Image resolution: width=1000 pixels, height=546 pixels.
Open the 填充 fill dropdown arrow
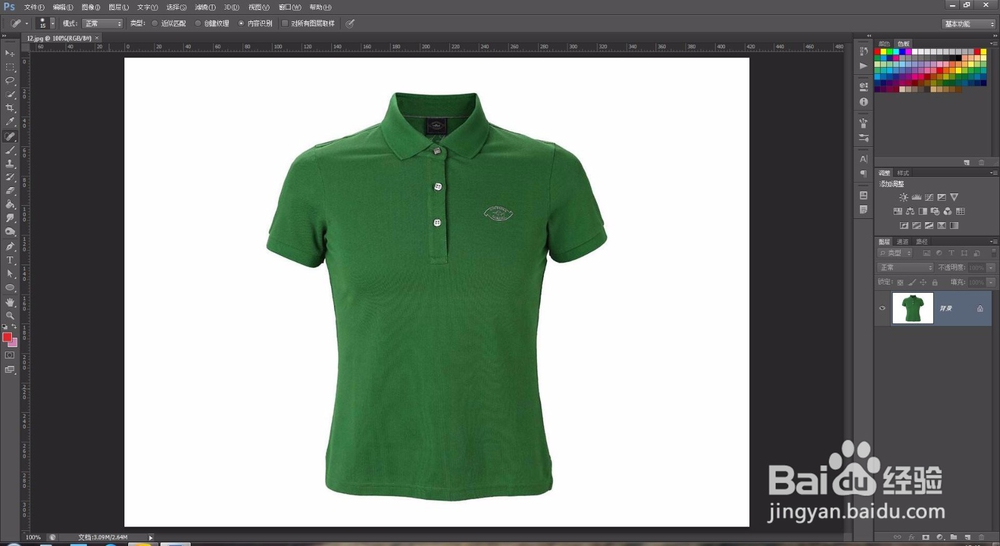point(991,282)
